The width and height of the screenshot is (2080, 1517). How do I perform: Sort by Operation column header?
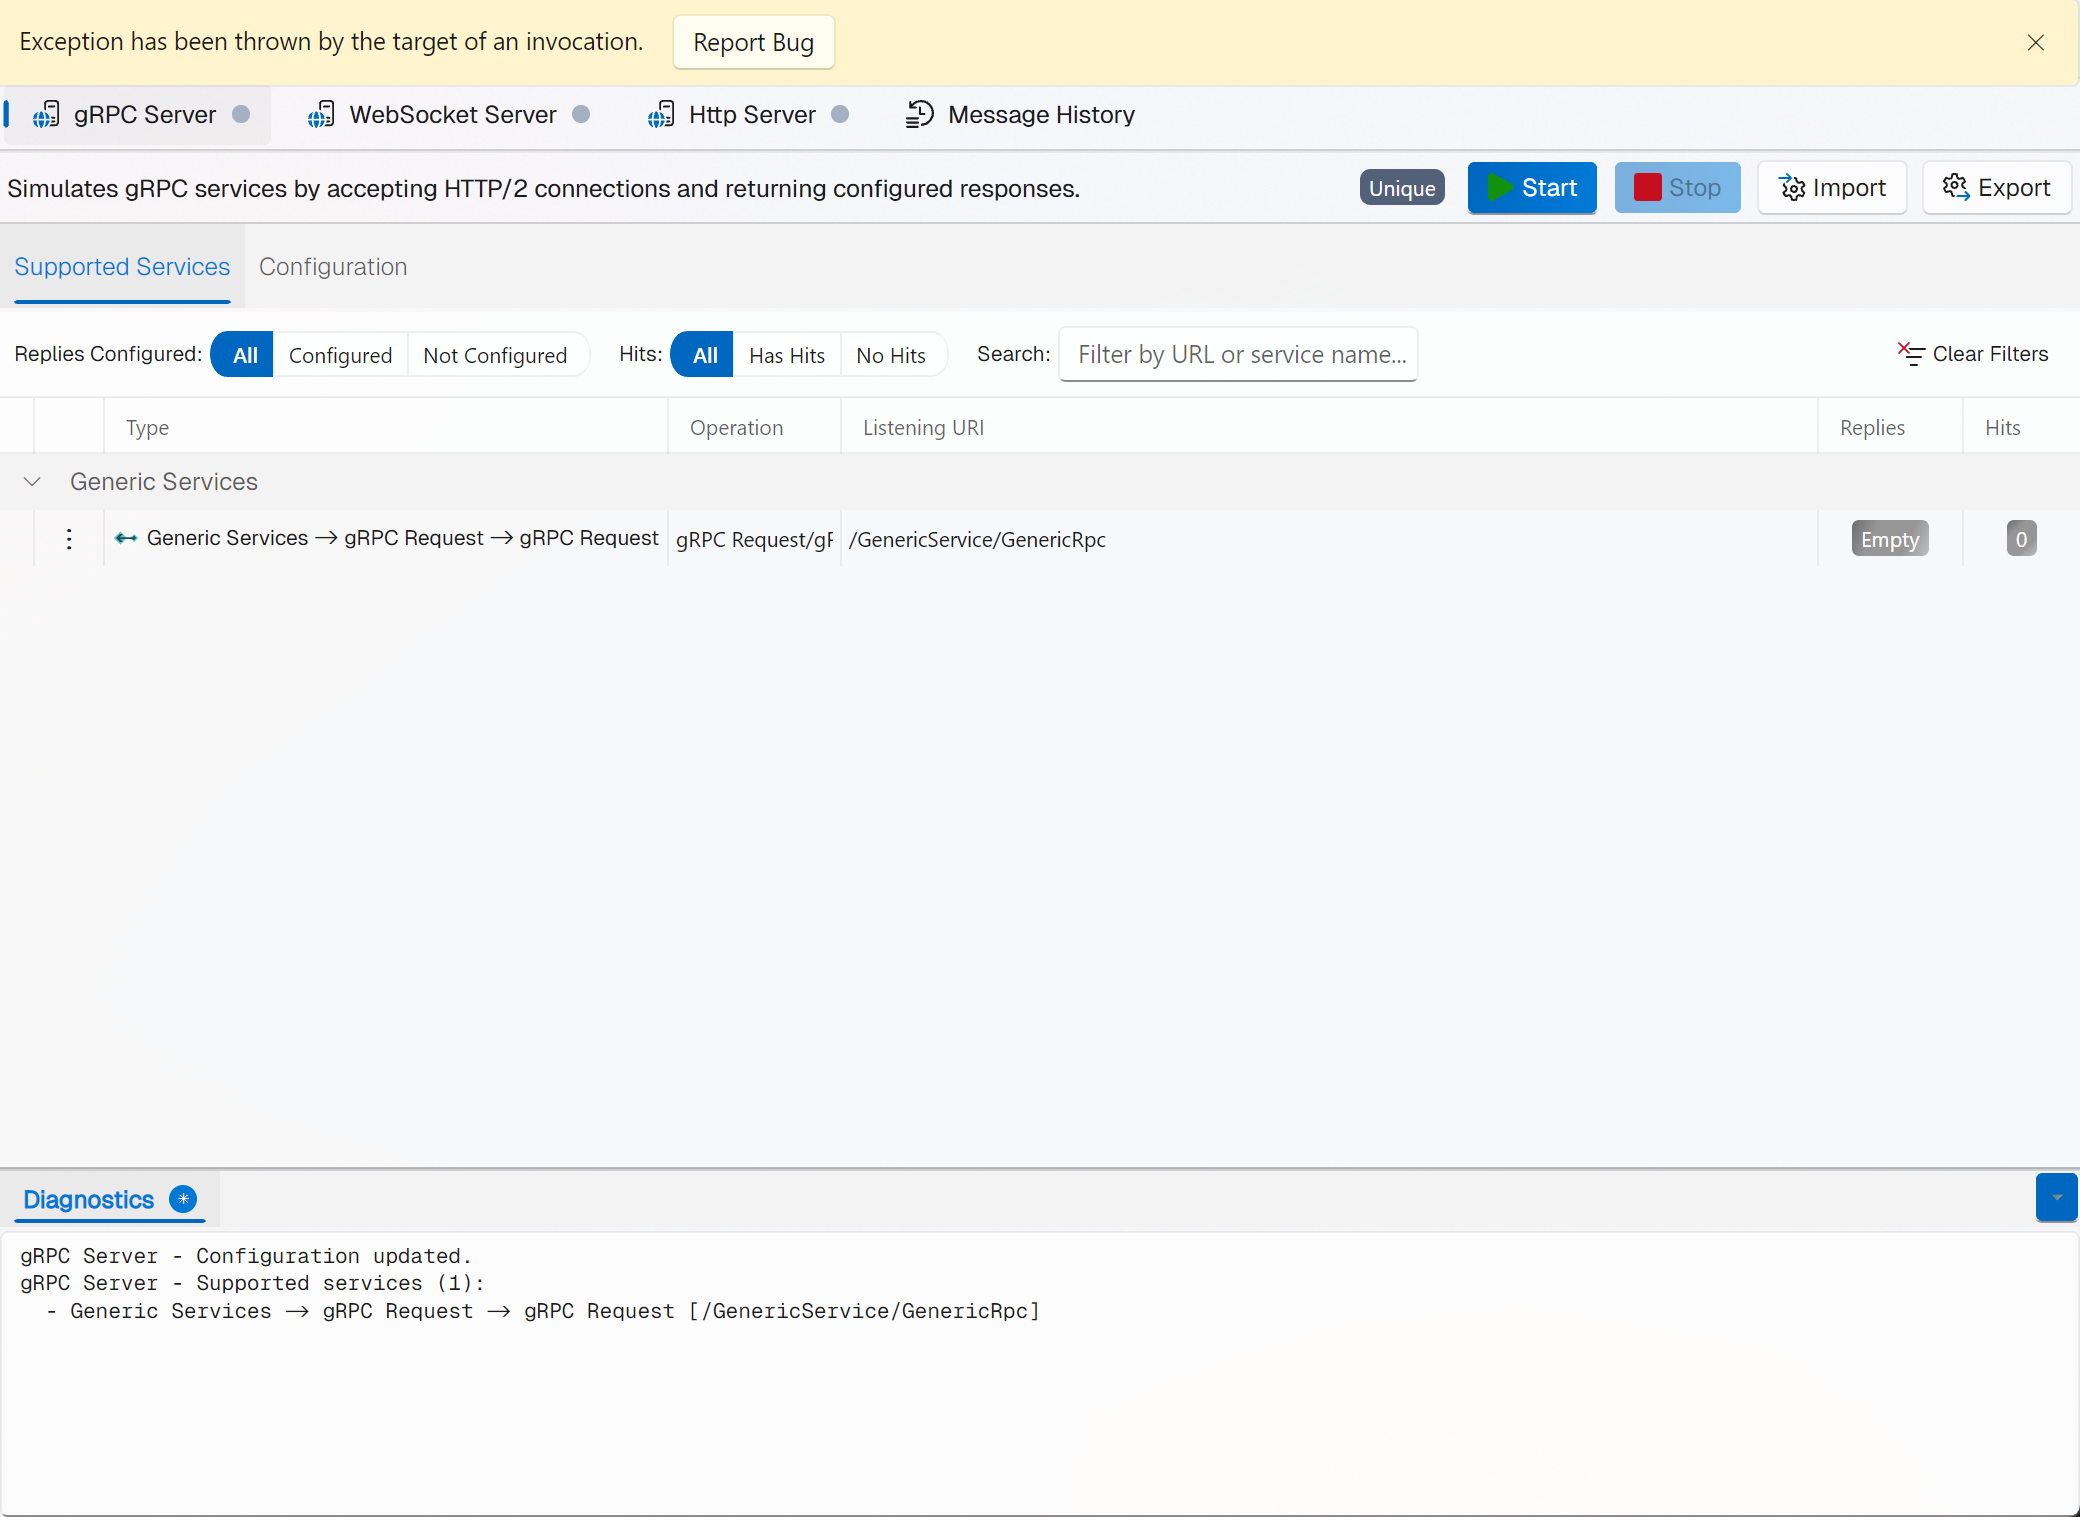click(754, 428)
